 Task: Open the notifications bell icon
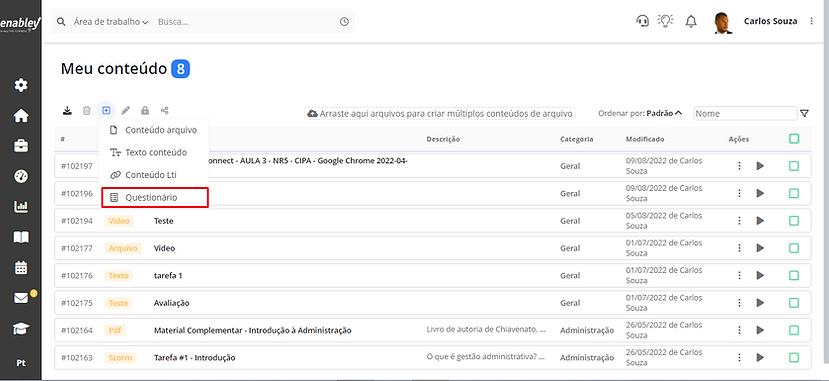click(x=690, y=21)
